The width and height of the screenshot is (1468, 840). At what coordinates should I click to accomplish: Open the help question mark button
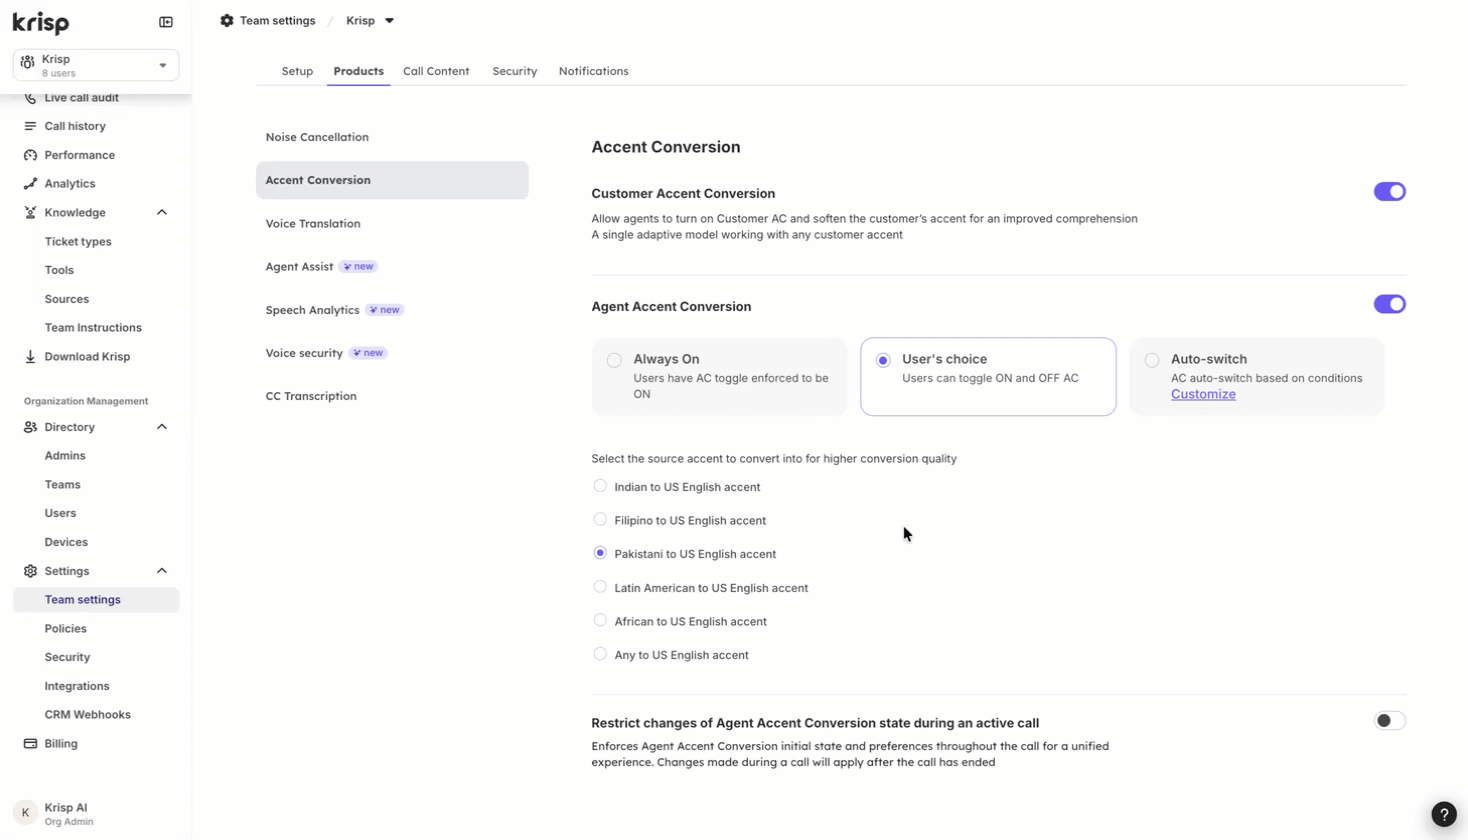(1444, 814)
